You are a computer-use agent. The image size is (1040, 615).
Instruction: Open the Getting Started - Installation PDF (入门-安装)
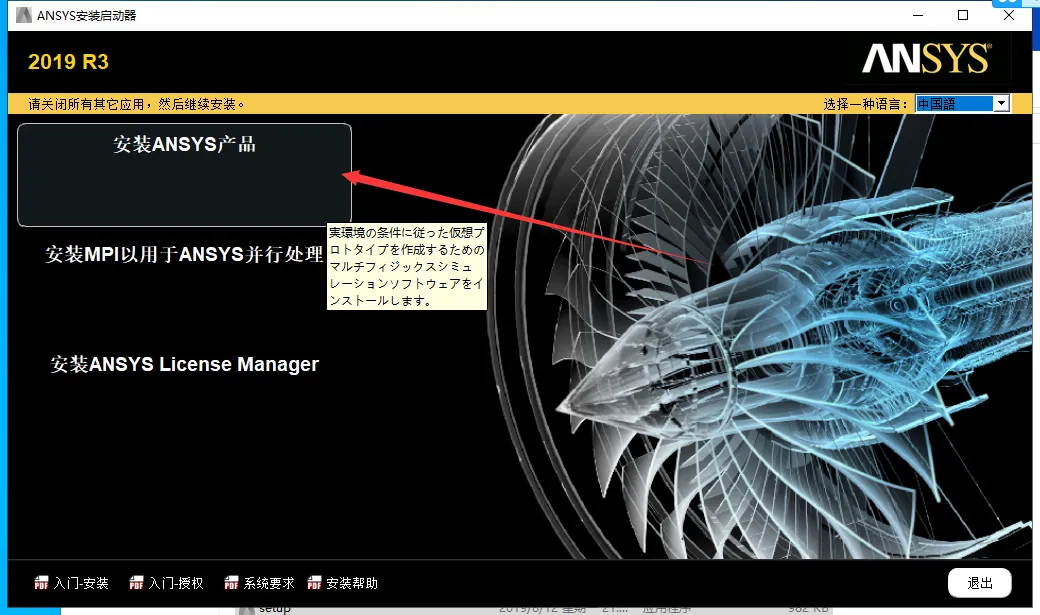72,583
